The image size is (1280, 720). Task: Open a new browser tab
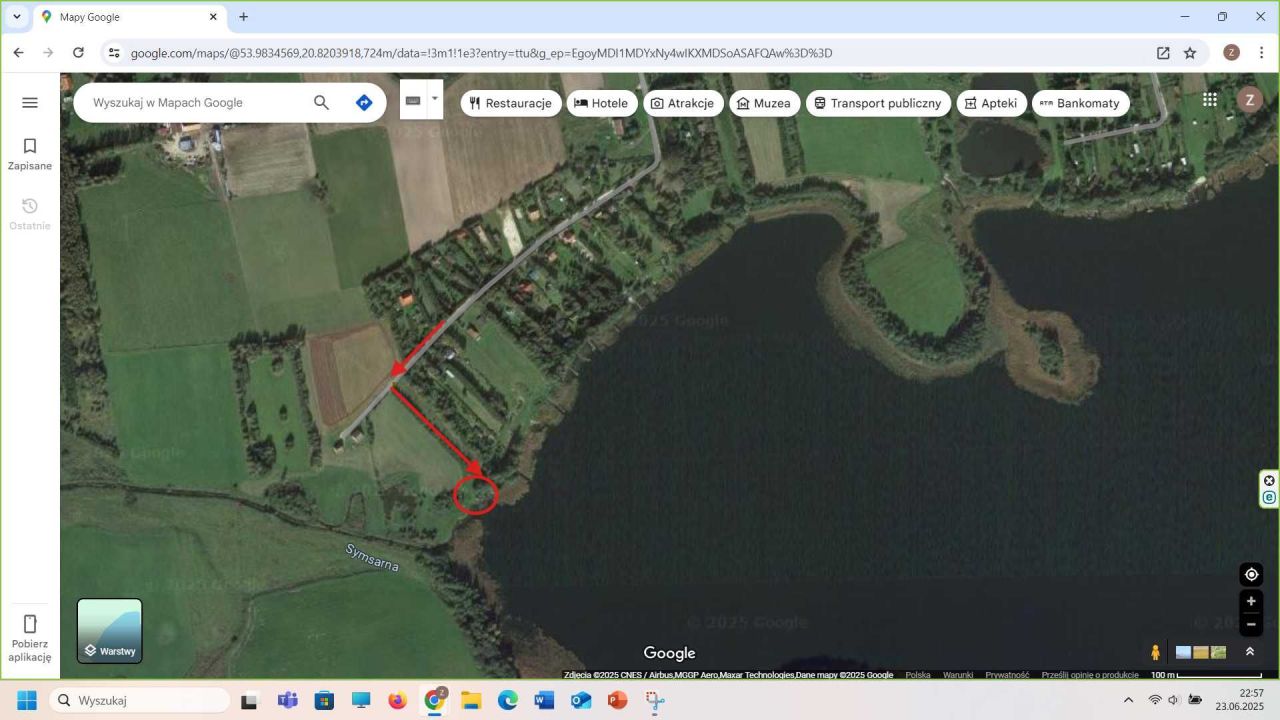[x=243, y=17]
